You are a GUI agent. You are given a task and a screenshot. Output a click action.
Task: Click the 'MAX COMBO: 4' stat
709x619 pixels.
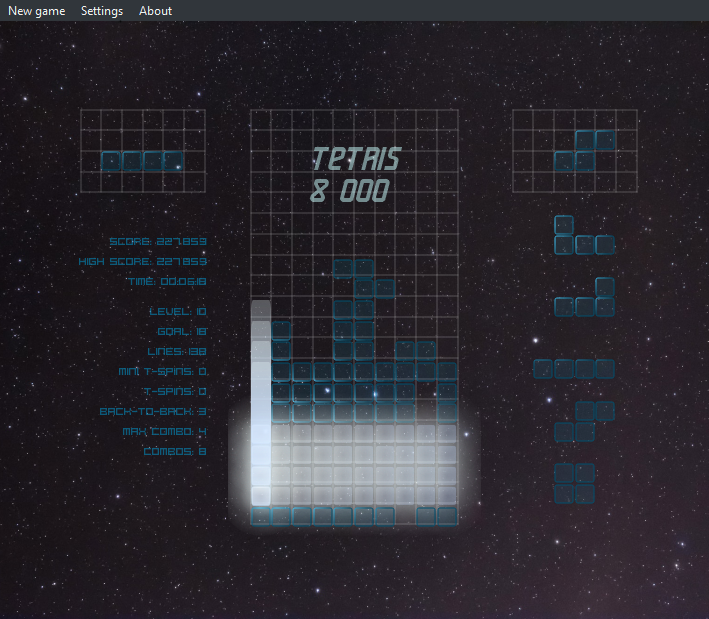click(165, 431)
